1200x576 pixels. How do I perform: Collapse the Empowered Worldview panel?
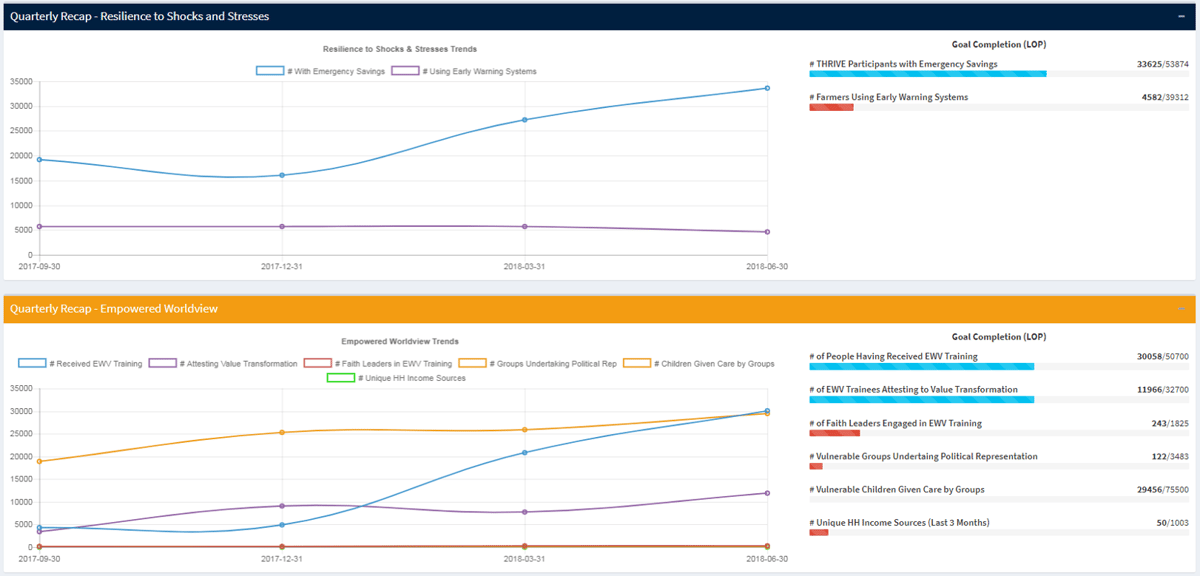1182,309
